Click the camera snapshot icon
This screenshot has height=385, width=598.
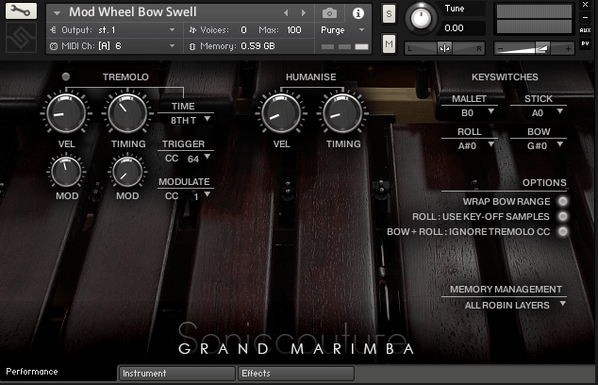tap(330, 13)
